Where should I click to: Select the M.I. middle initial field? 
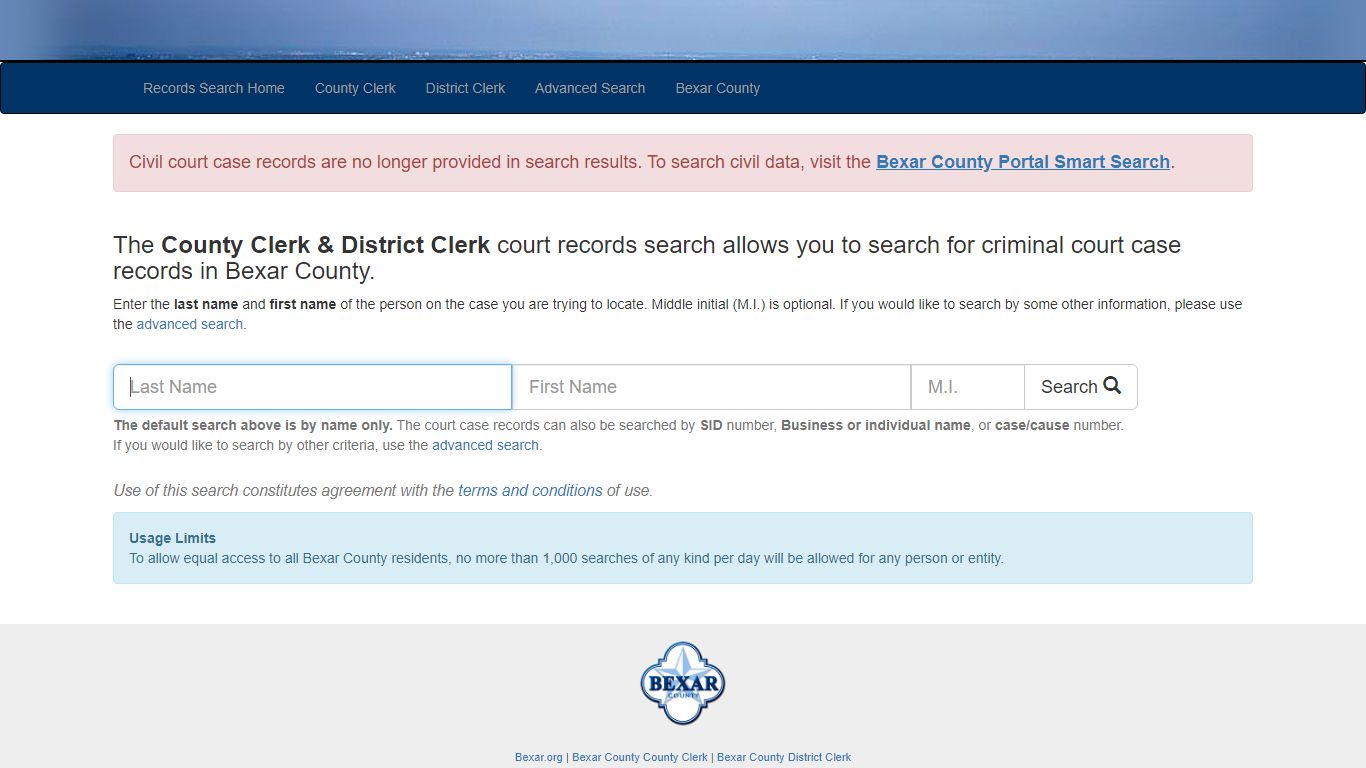pyautogui.click(x=968, y=387)
